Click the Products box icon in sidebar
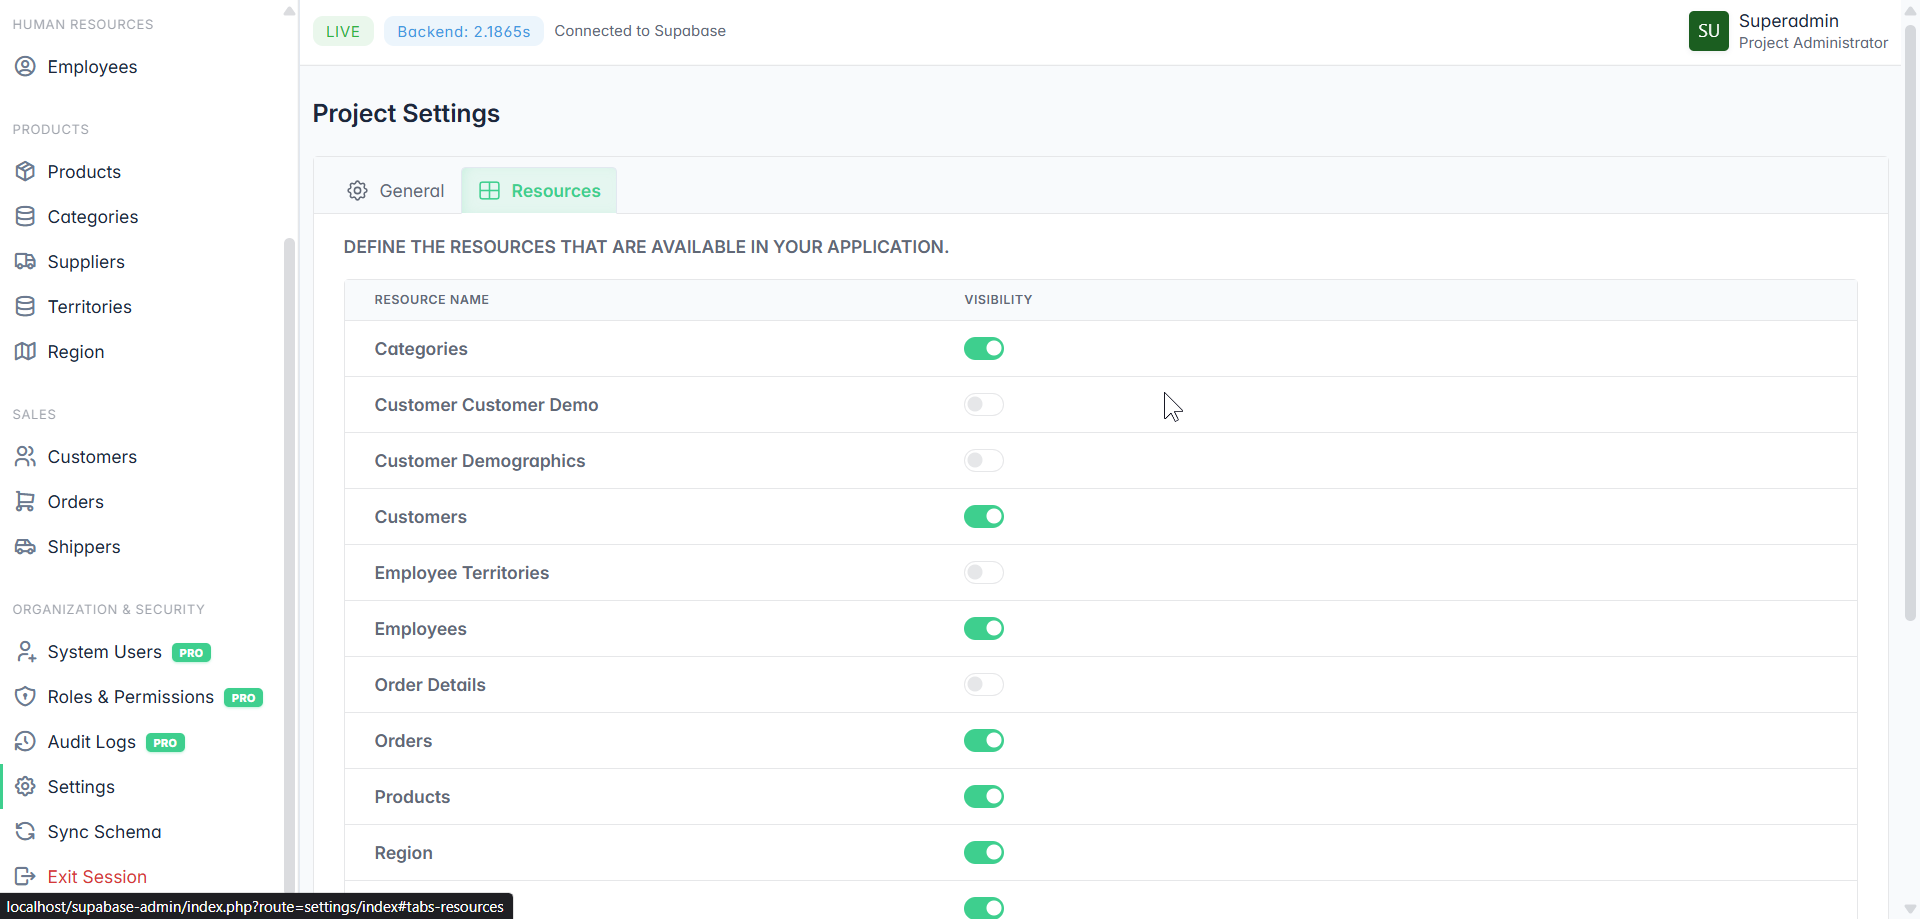 25,171
